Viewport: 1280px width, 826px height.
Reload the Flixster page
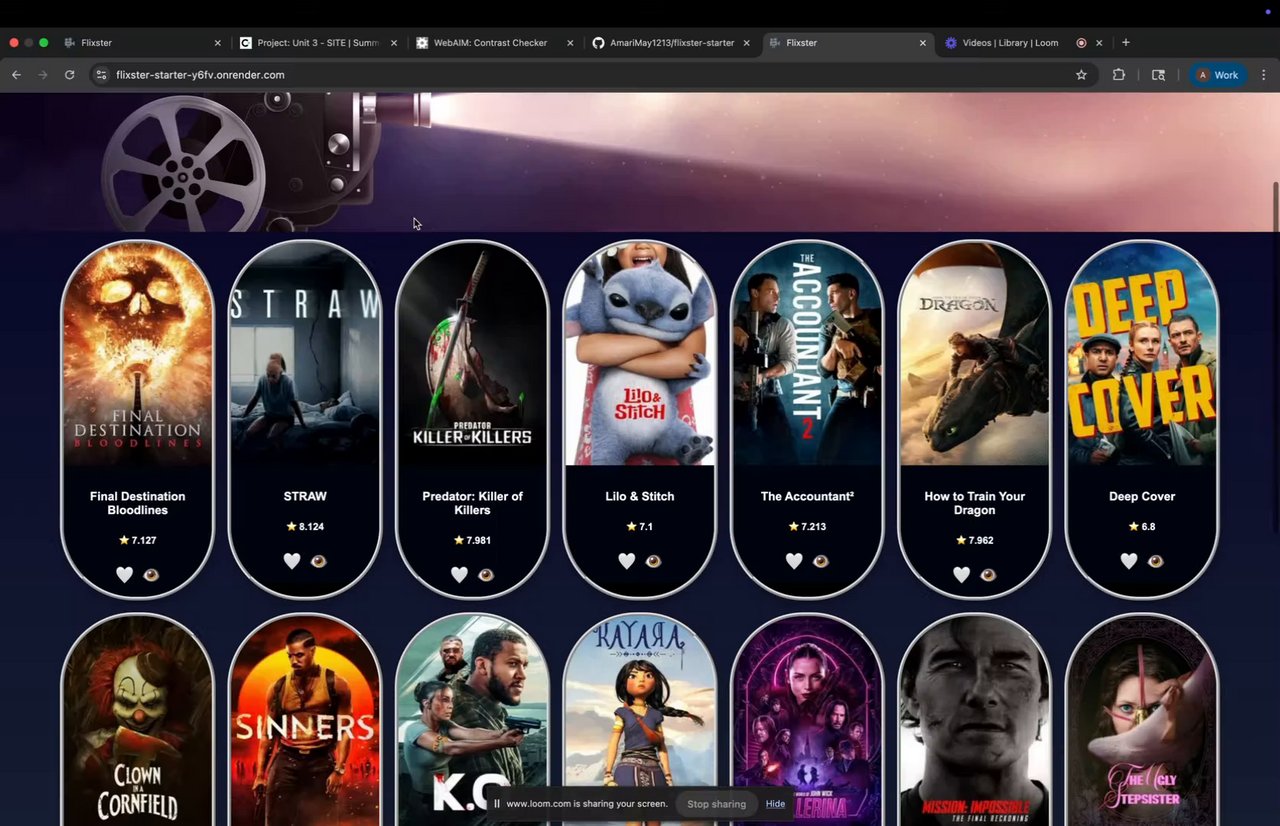coord(70,75)
